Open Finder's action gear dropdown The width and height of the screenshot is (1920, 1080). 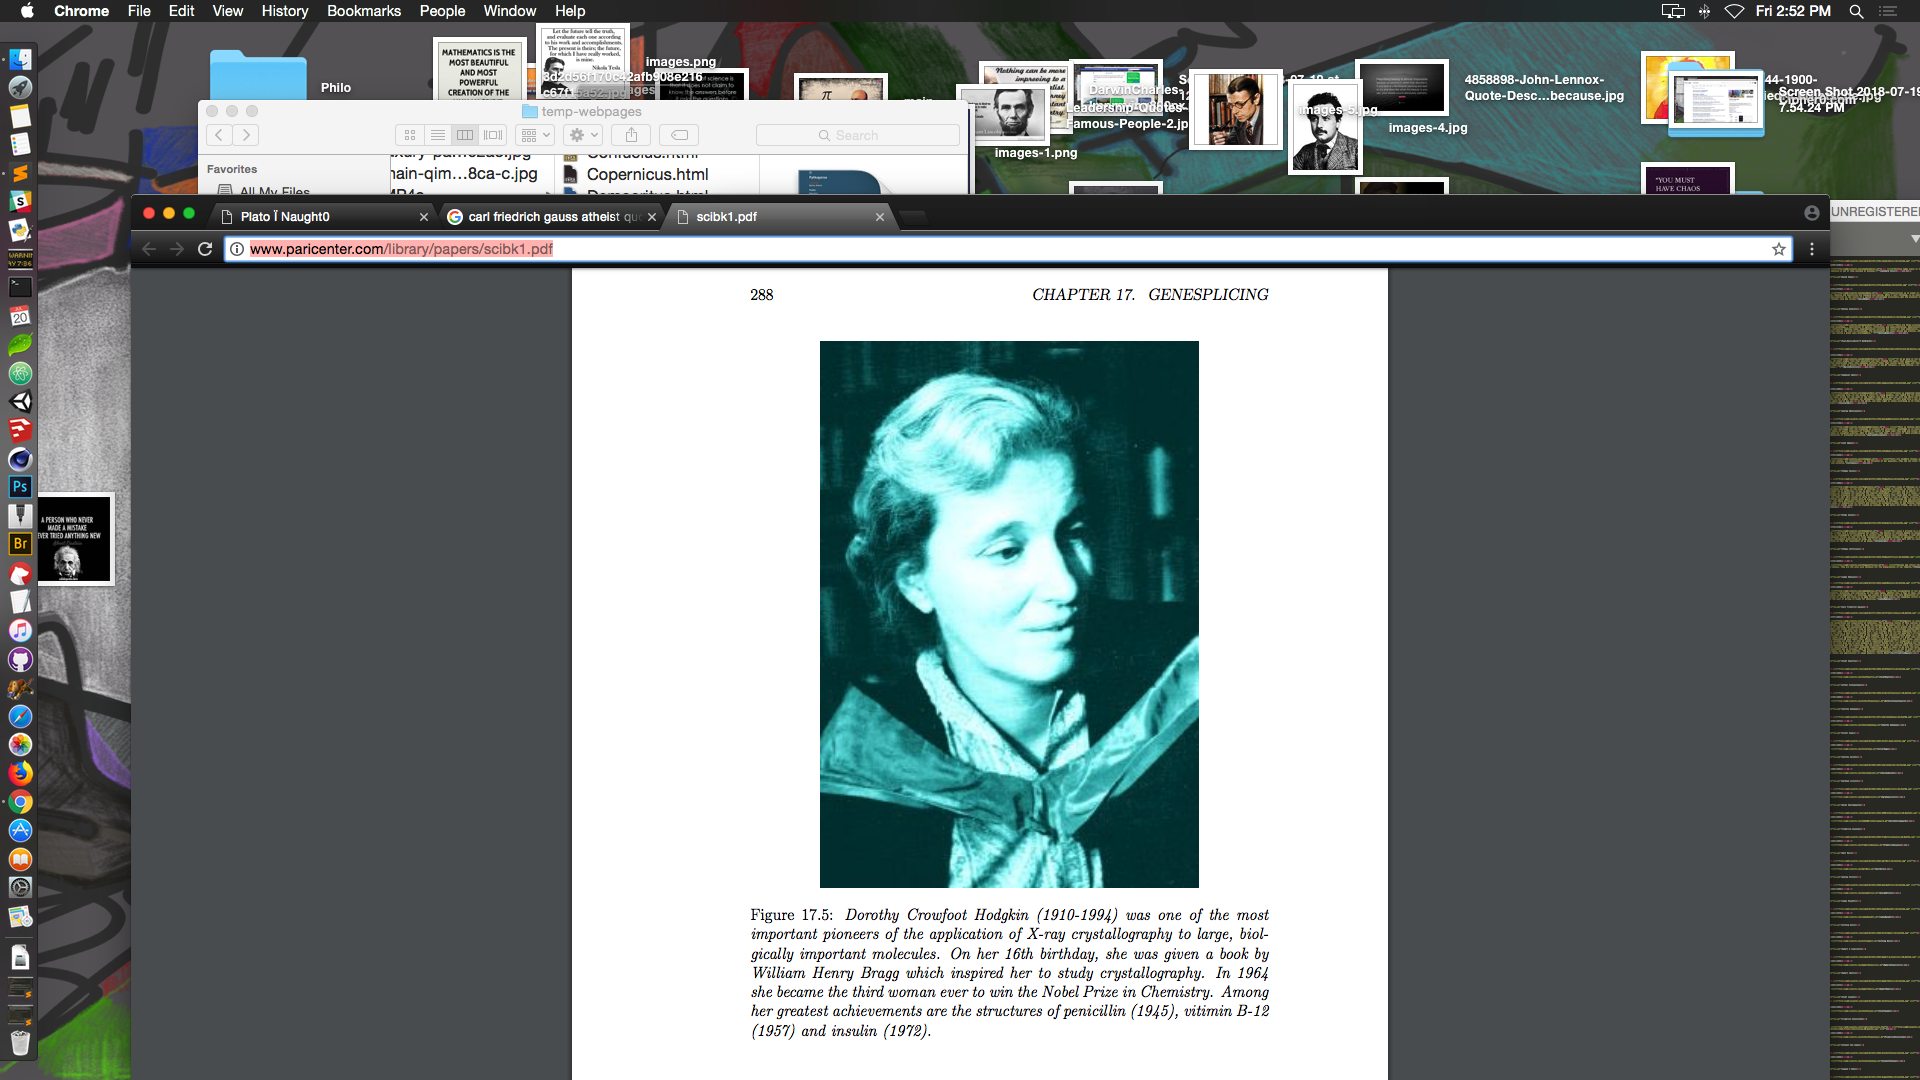click(x=584, y=135)
